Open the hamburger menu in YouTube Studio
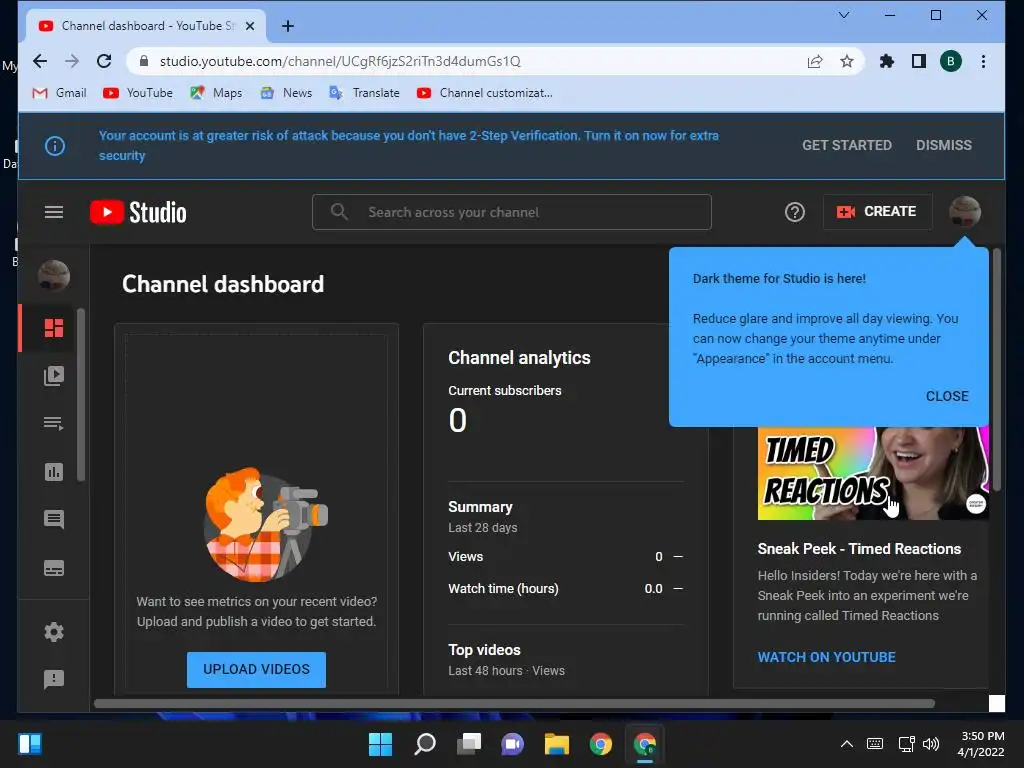1024x768 pixels. [54, 212]
